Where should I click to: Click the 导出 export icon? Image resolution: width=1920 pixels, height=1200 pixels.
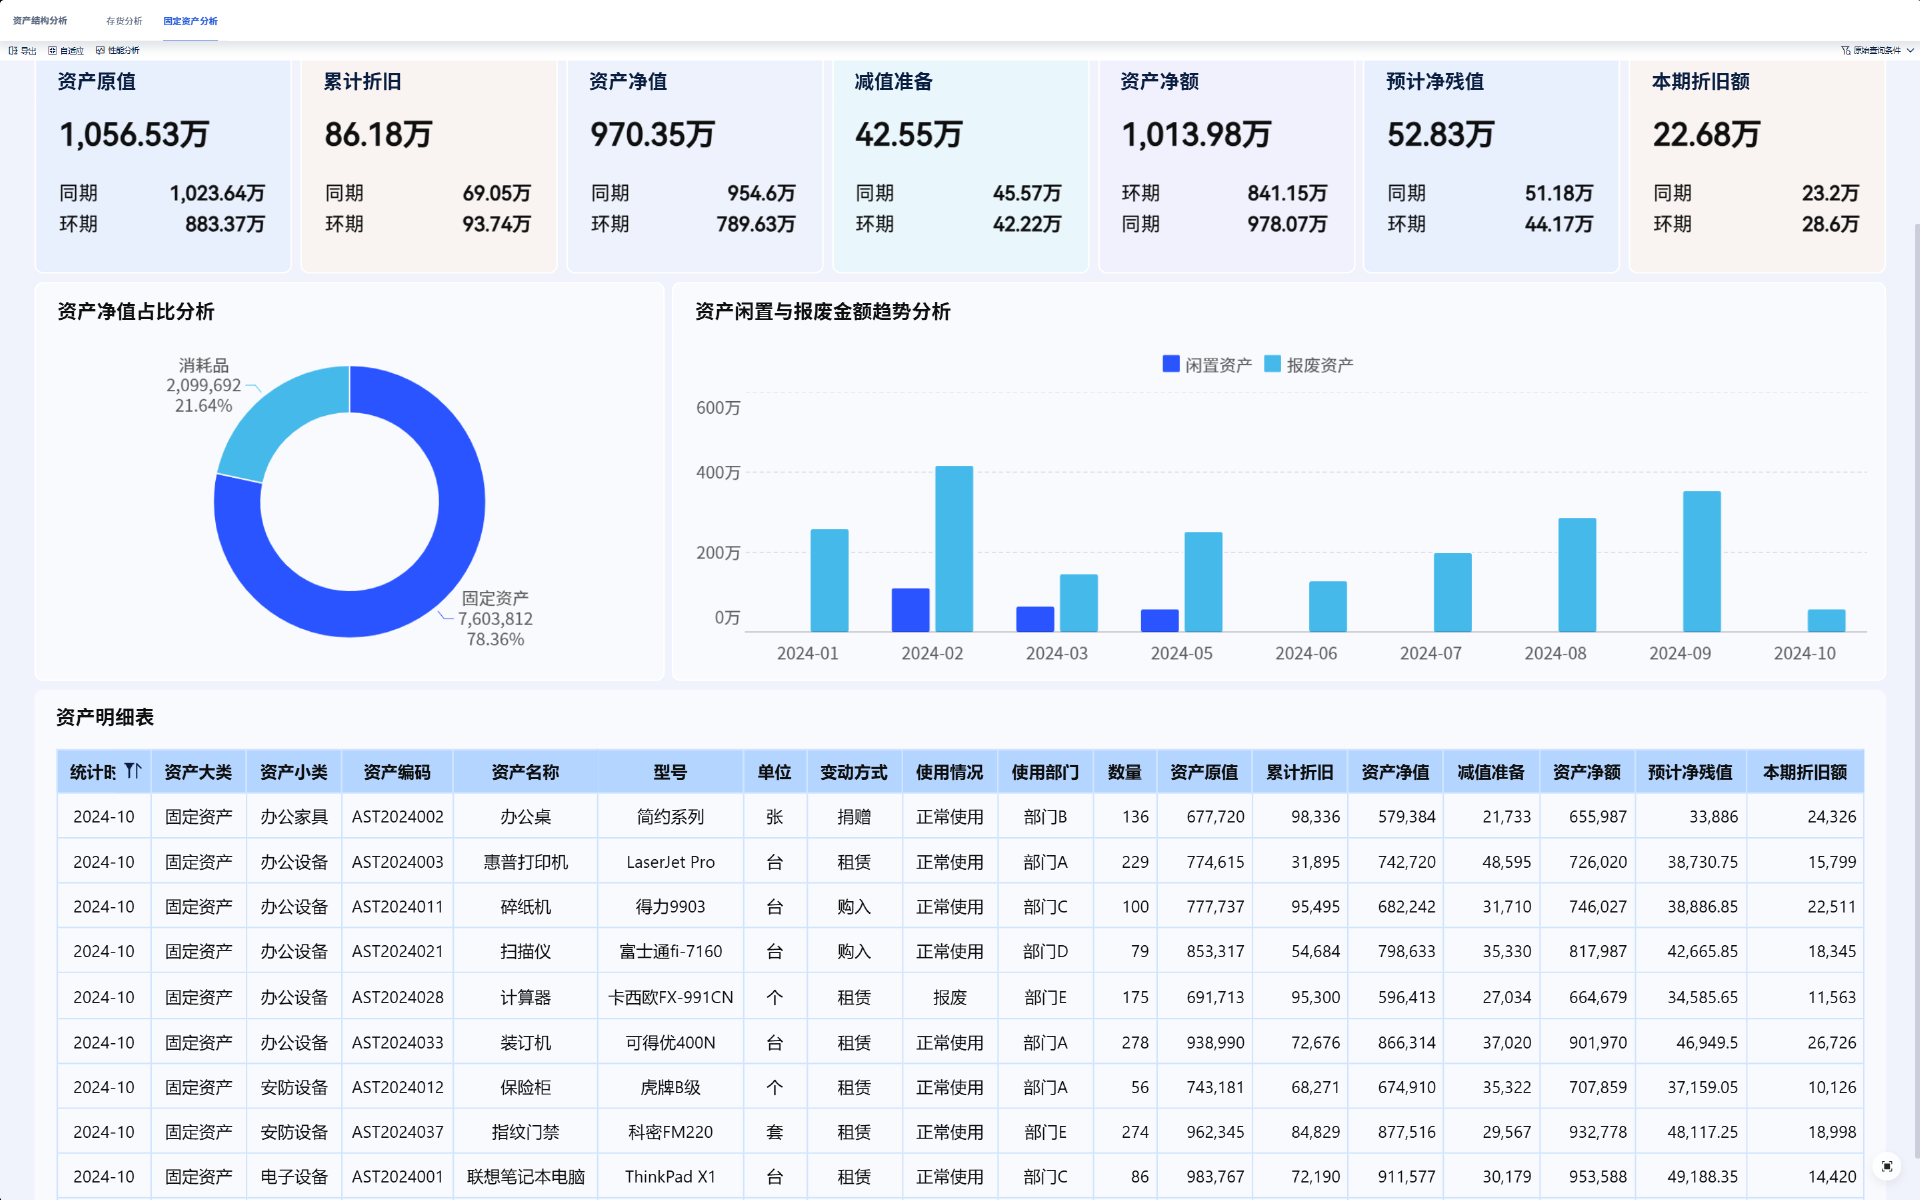(14, 50)
